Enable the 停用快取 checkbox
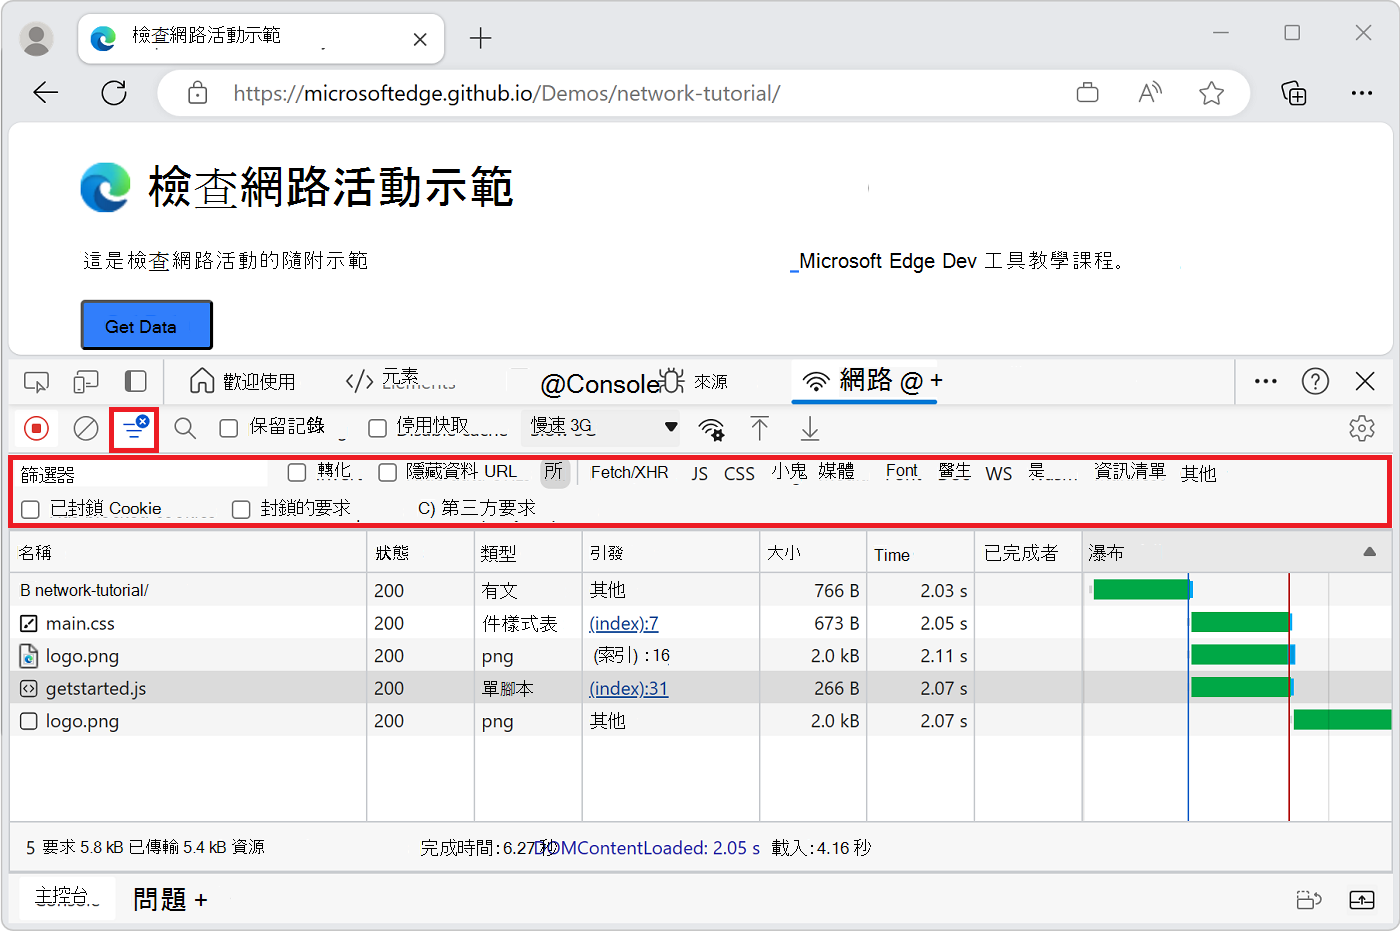The image size is (1400, 931). pos(377,427)
